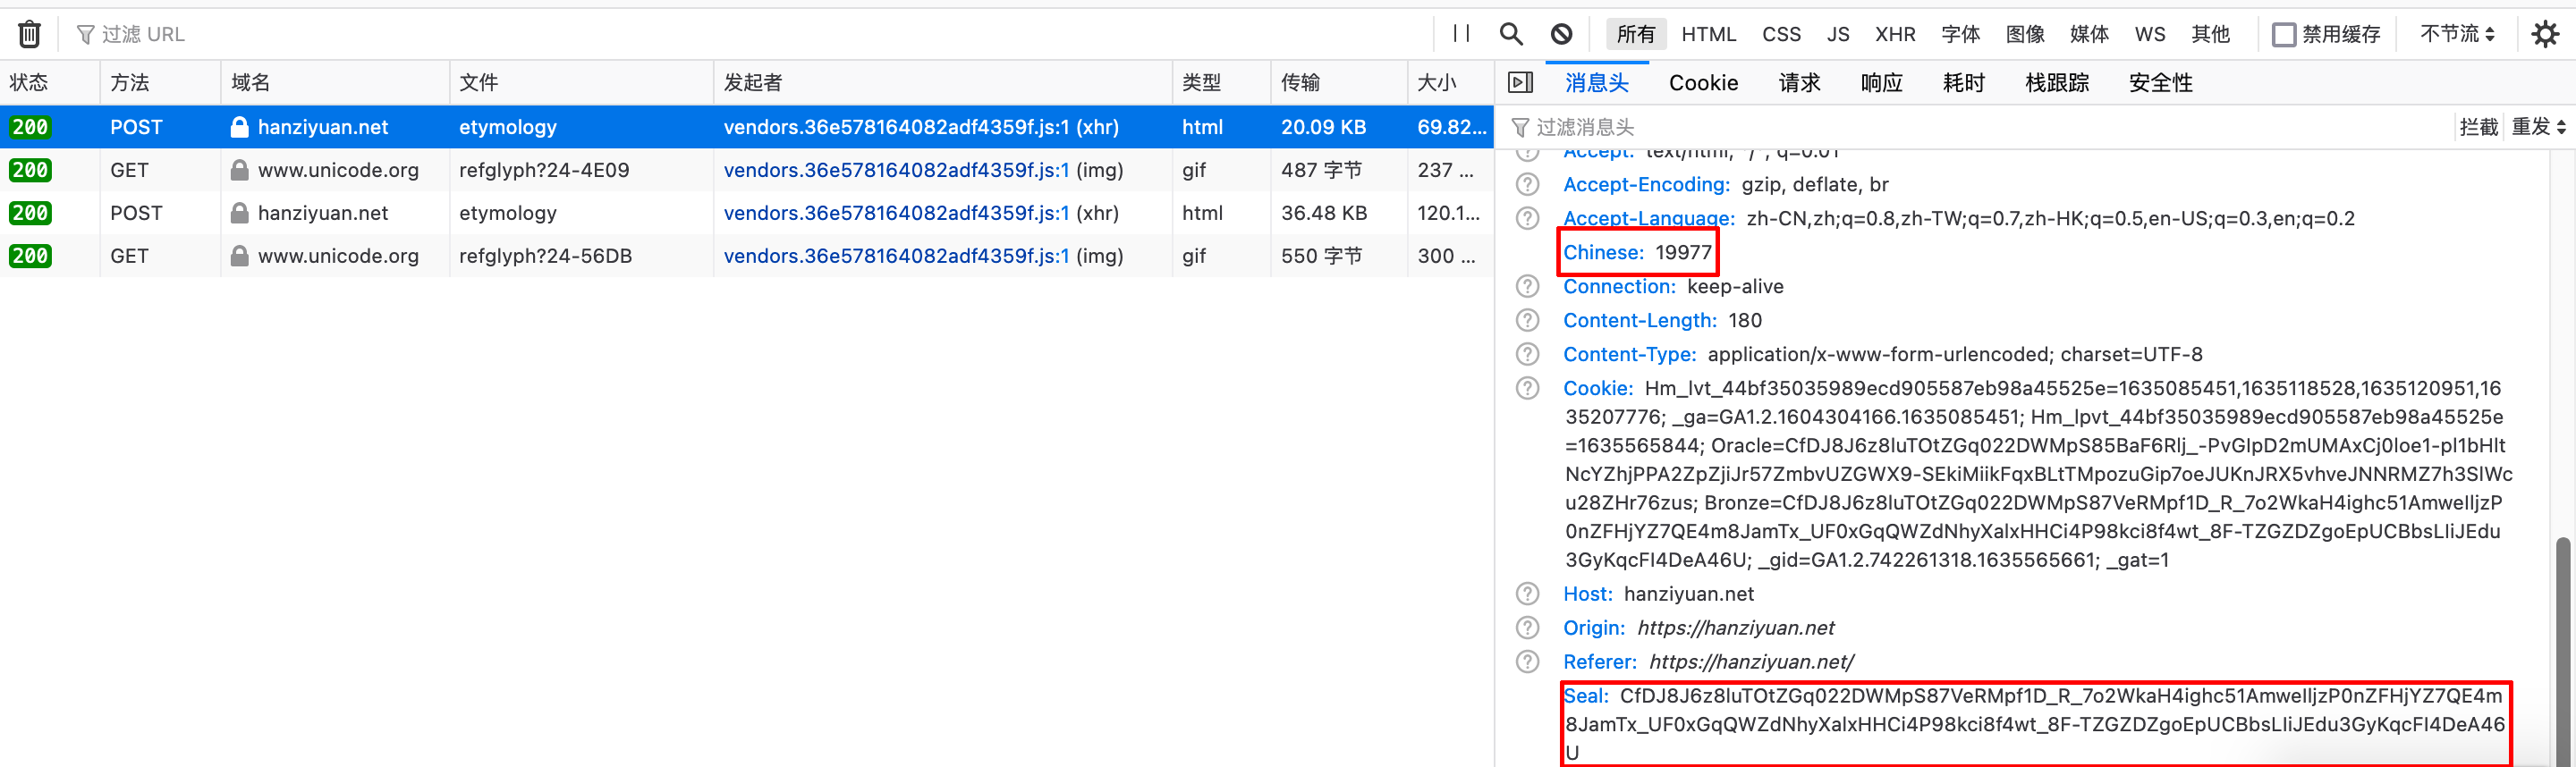Select the 20.09 KB etymology POST request

pos(746,127)
